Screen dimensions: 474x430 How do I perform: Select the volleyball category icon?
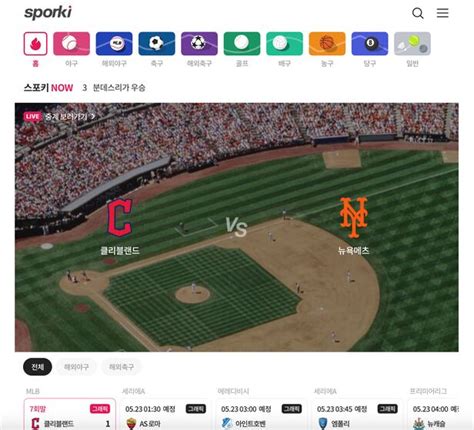[285, 44]
